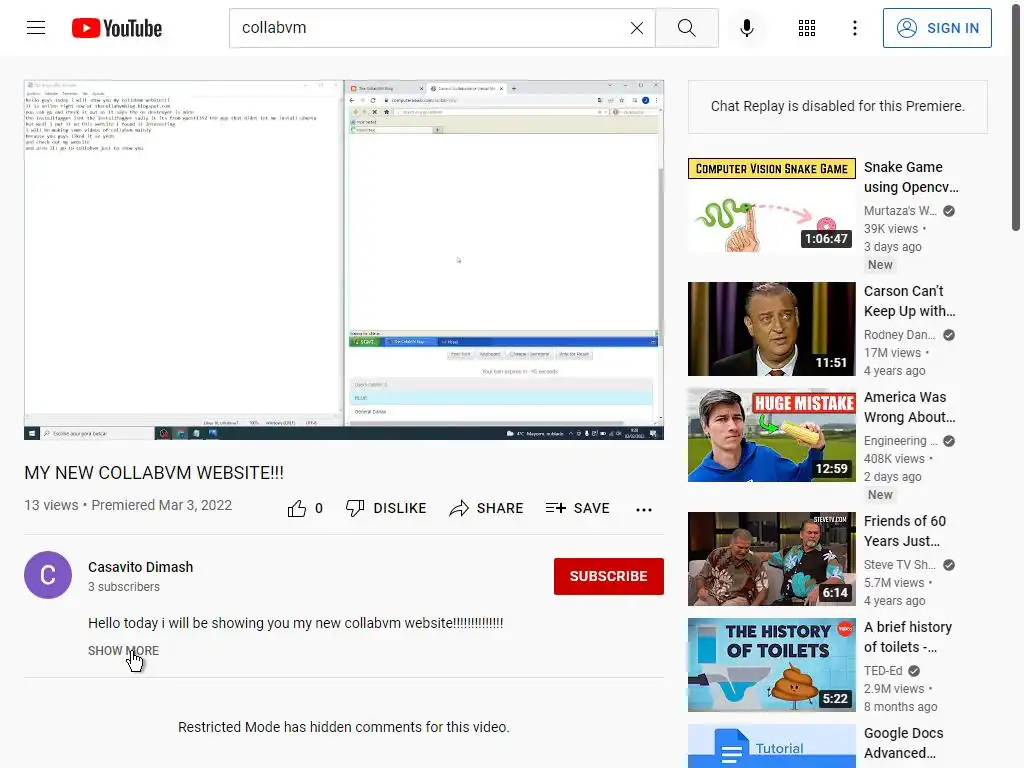Click the 3 subscribers count

click(124, 587)
